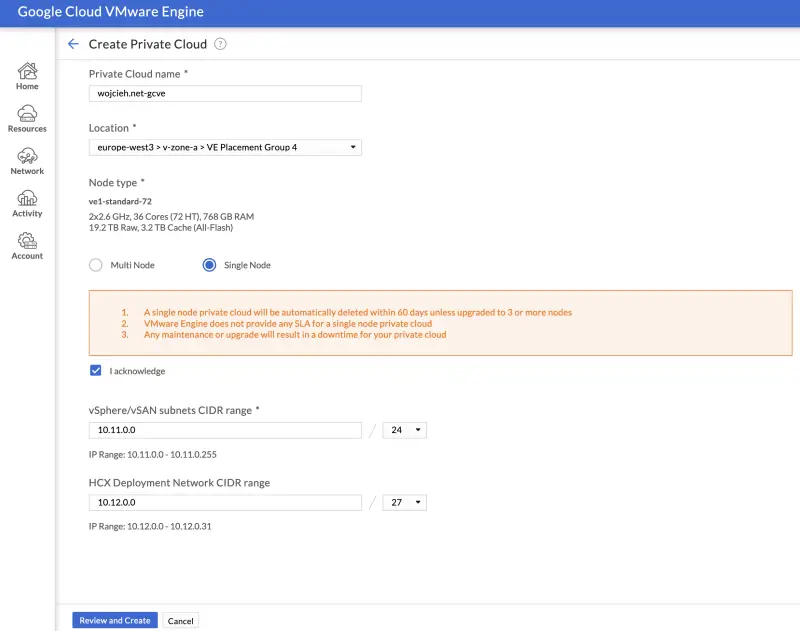The height and width of the screenshot is (631, 800).
Task: Click the selected Single Node radio indicator
Action: (x=208, y=265)
